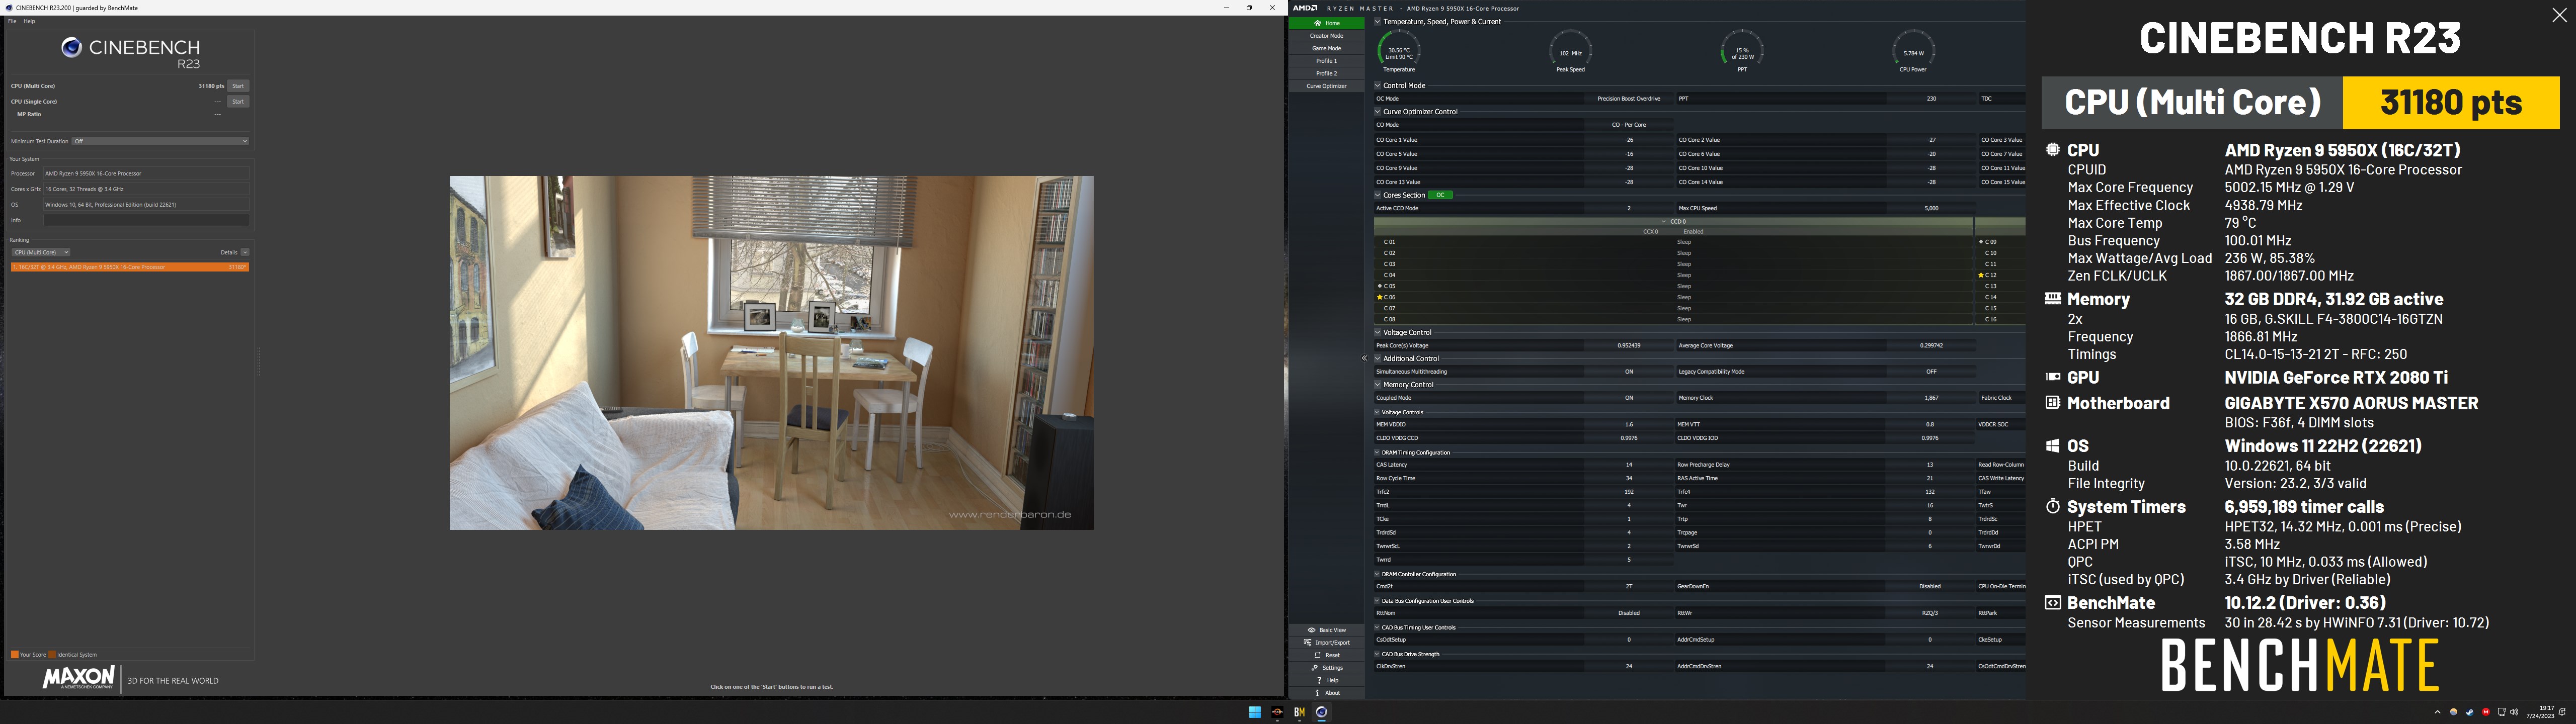This screenshot has height=724, width=2576.
Task: Click GearDownEn Disabled value
Action: (x=1930, y=587)
